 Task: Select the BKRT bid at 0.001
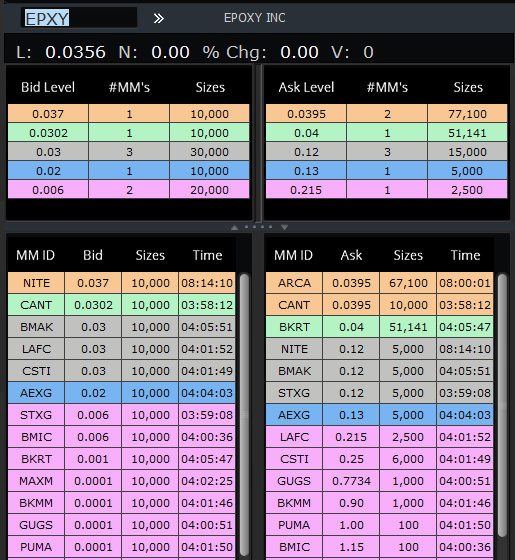(122, 459)
